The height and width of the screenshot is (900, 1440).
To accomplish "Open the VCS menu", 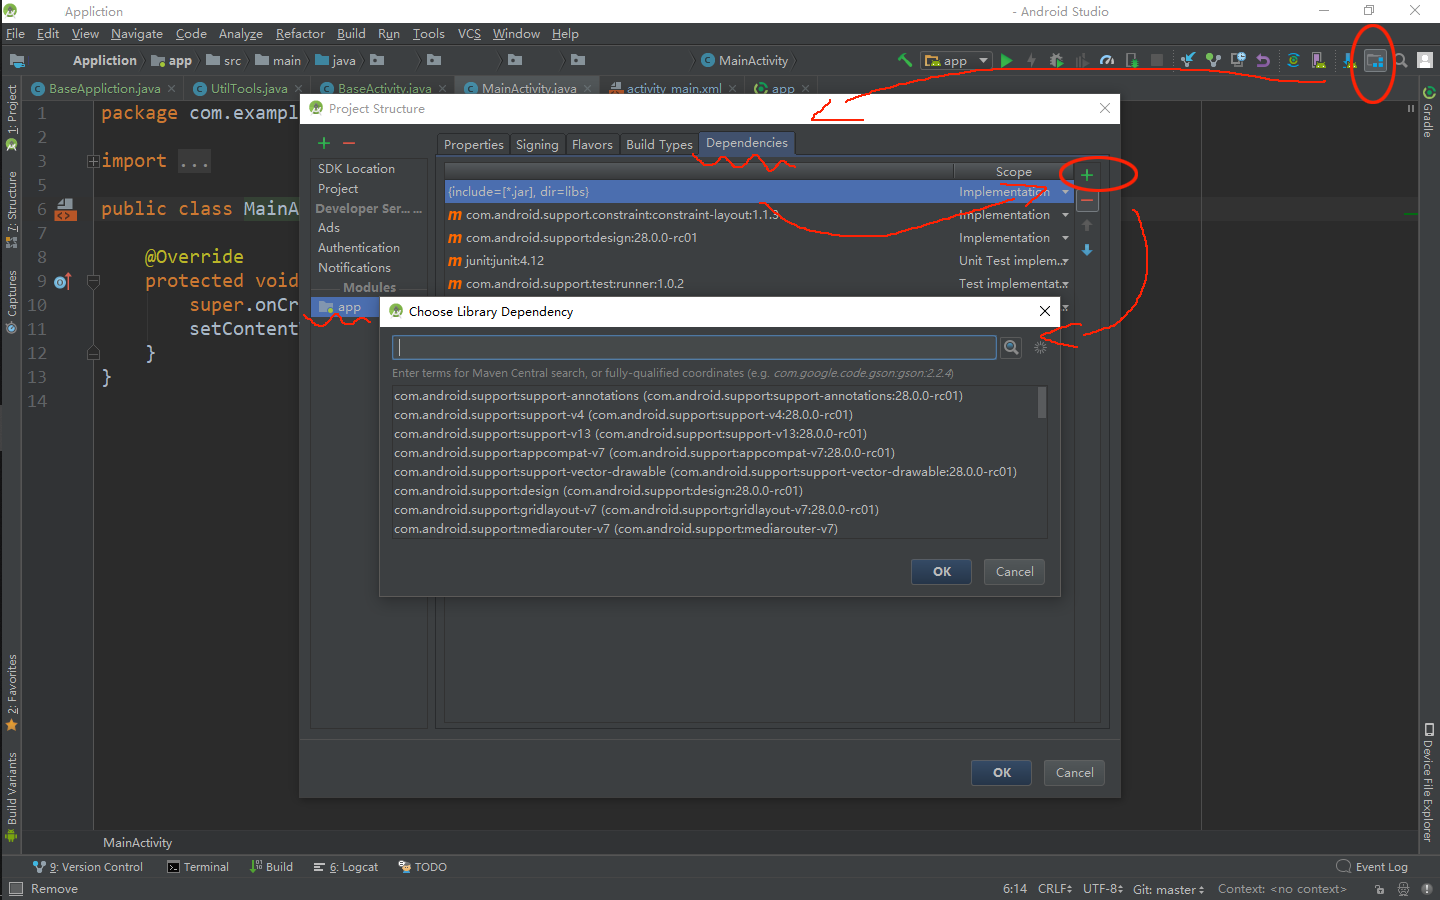I will click(x=470, y=34).
